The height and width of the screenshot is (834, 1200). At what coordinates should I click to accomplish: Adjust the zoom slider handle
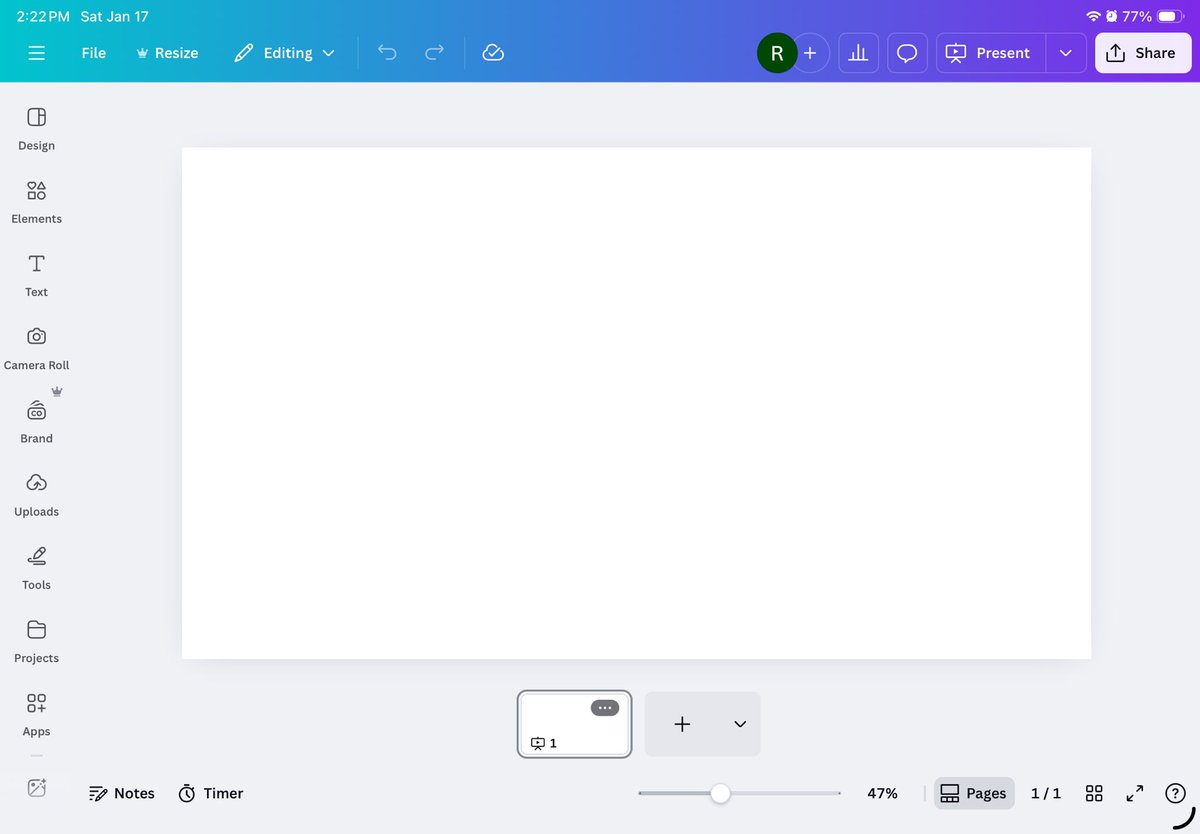pyautogui.click(x=720, y=793)
